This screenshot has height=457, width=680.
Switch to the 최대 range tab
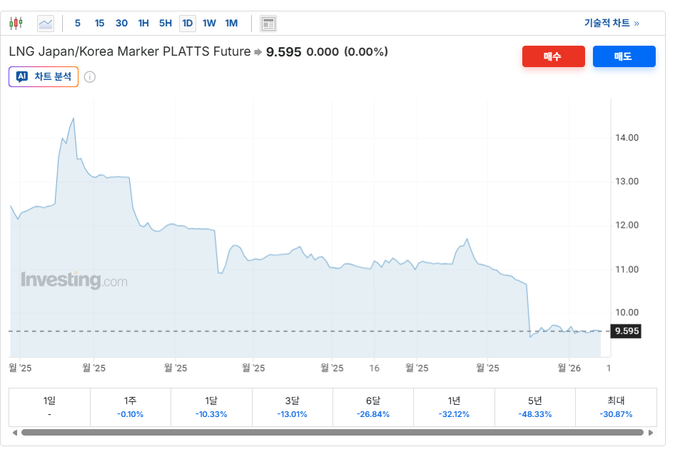tap(615, 406)
